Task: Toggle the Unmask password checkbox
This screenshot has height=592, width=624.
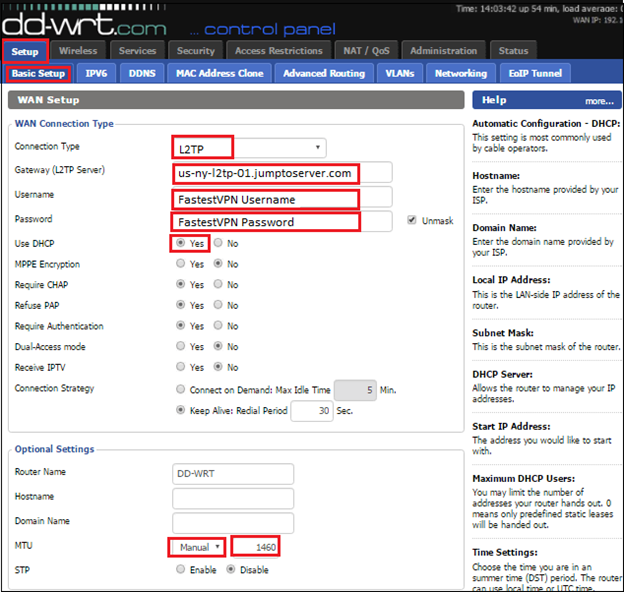Action: click(411, 220)
